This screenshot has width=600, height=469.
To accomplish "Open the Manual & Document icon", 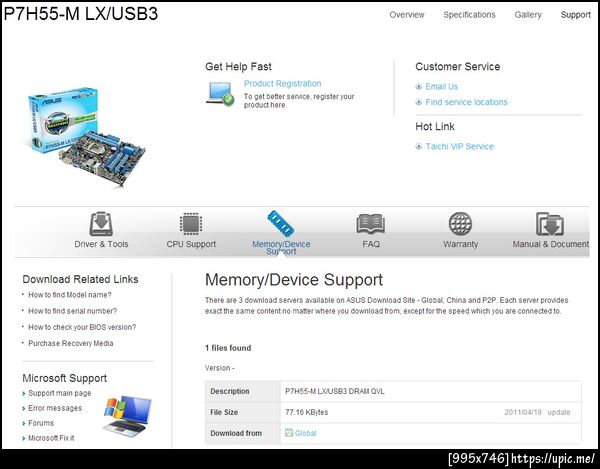I will 550,224.
